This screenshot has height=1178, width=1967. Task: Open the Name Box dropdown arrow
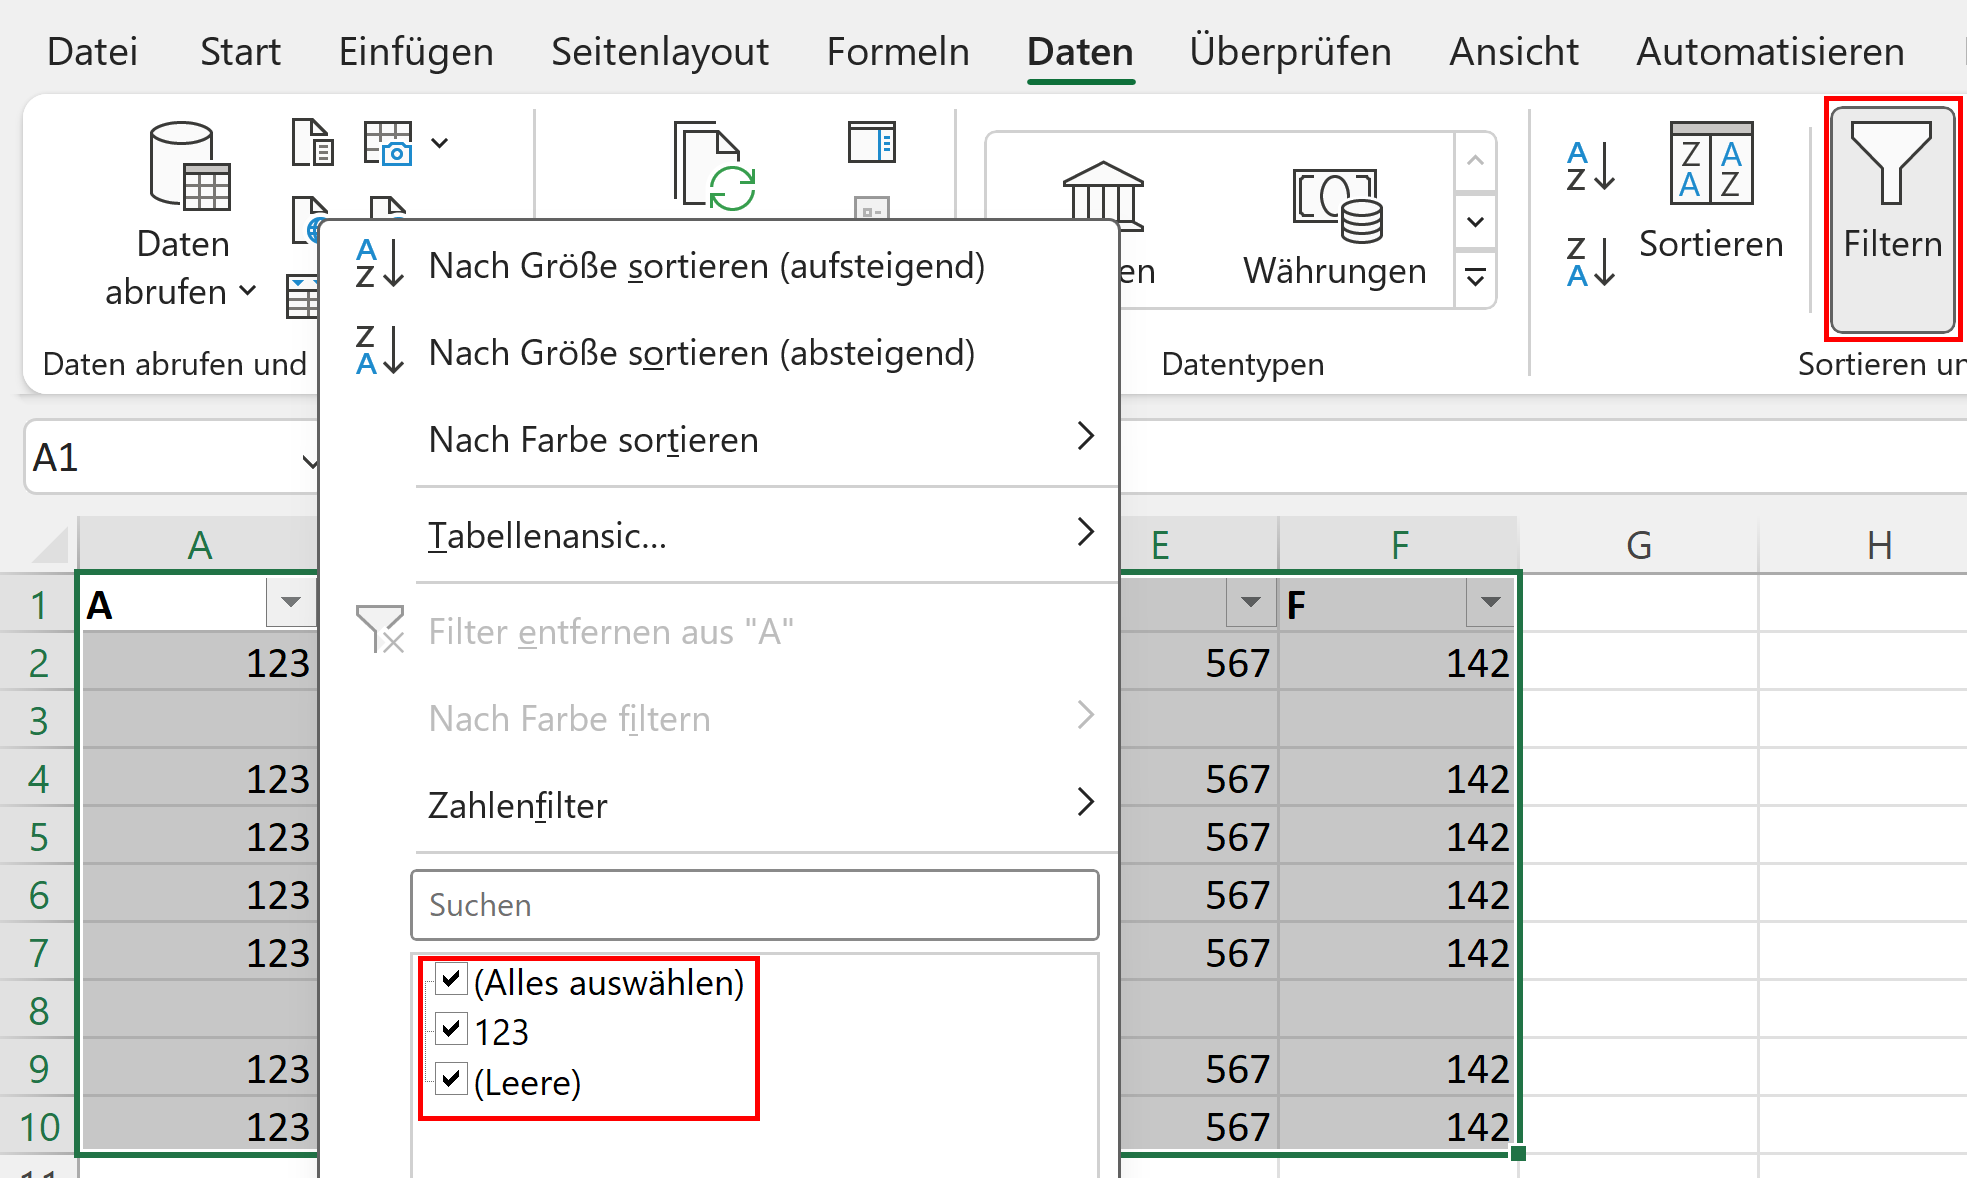pyautogui.click(x=310, y=460)
